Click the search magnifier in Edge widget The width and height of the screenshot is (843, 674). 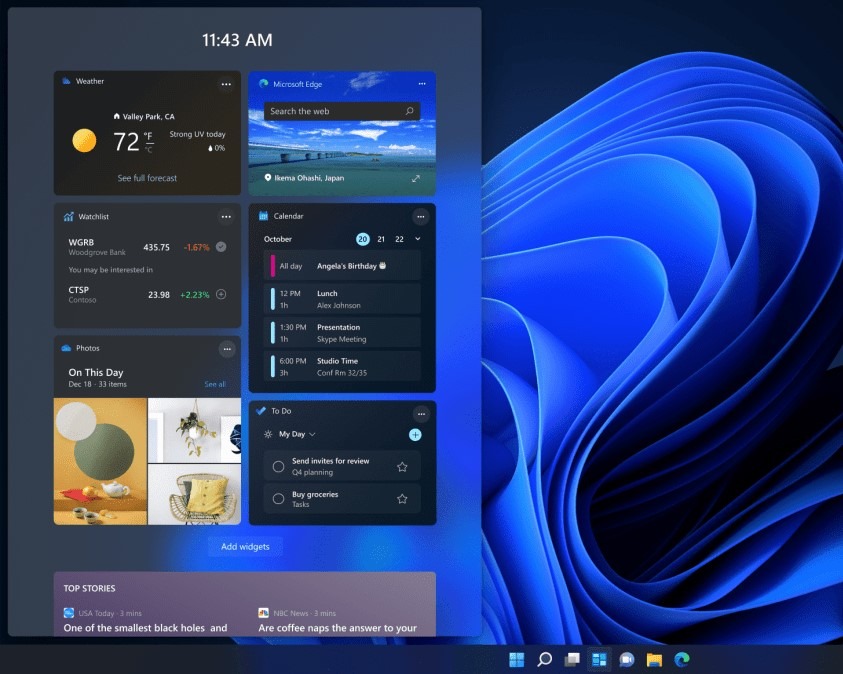410,111
